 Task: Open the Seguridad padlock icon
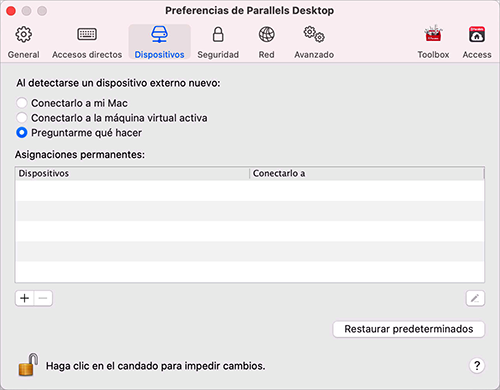click(x=218, y=35)
